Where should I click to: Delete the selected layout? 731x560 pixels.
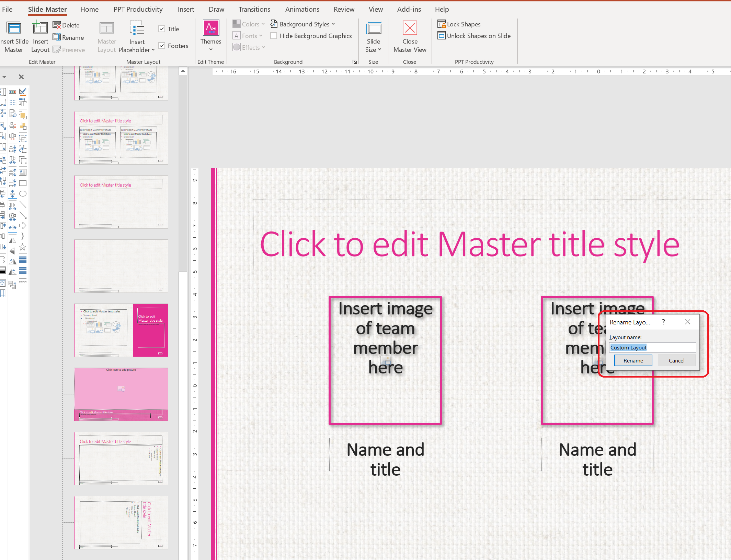pyautogui.click(x=66, y=25)
